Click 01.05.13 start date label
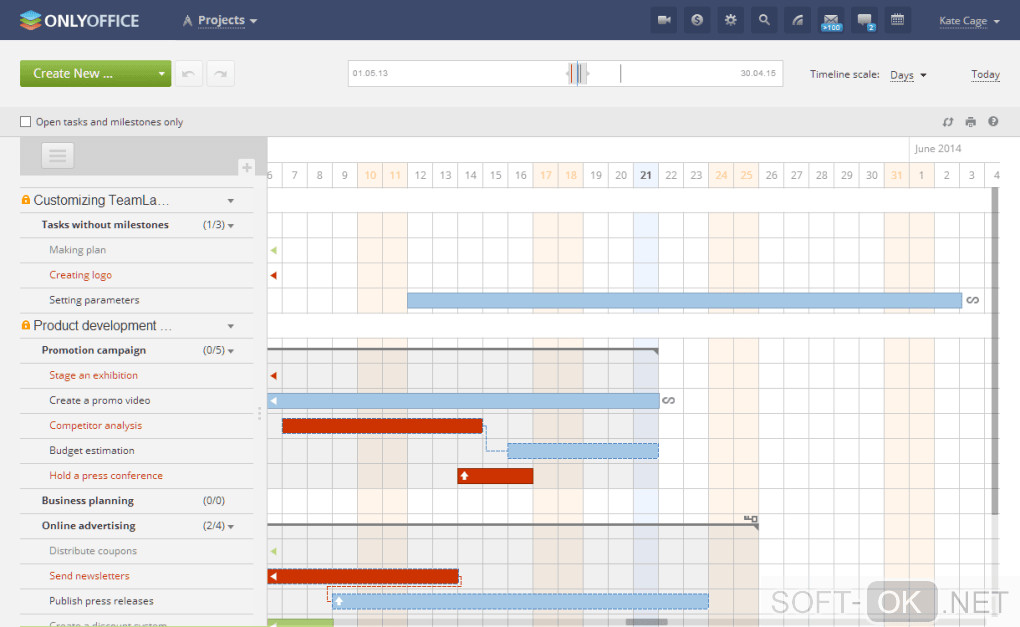1020x627 pixels. tap(370, 73)
